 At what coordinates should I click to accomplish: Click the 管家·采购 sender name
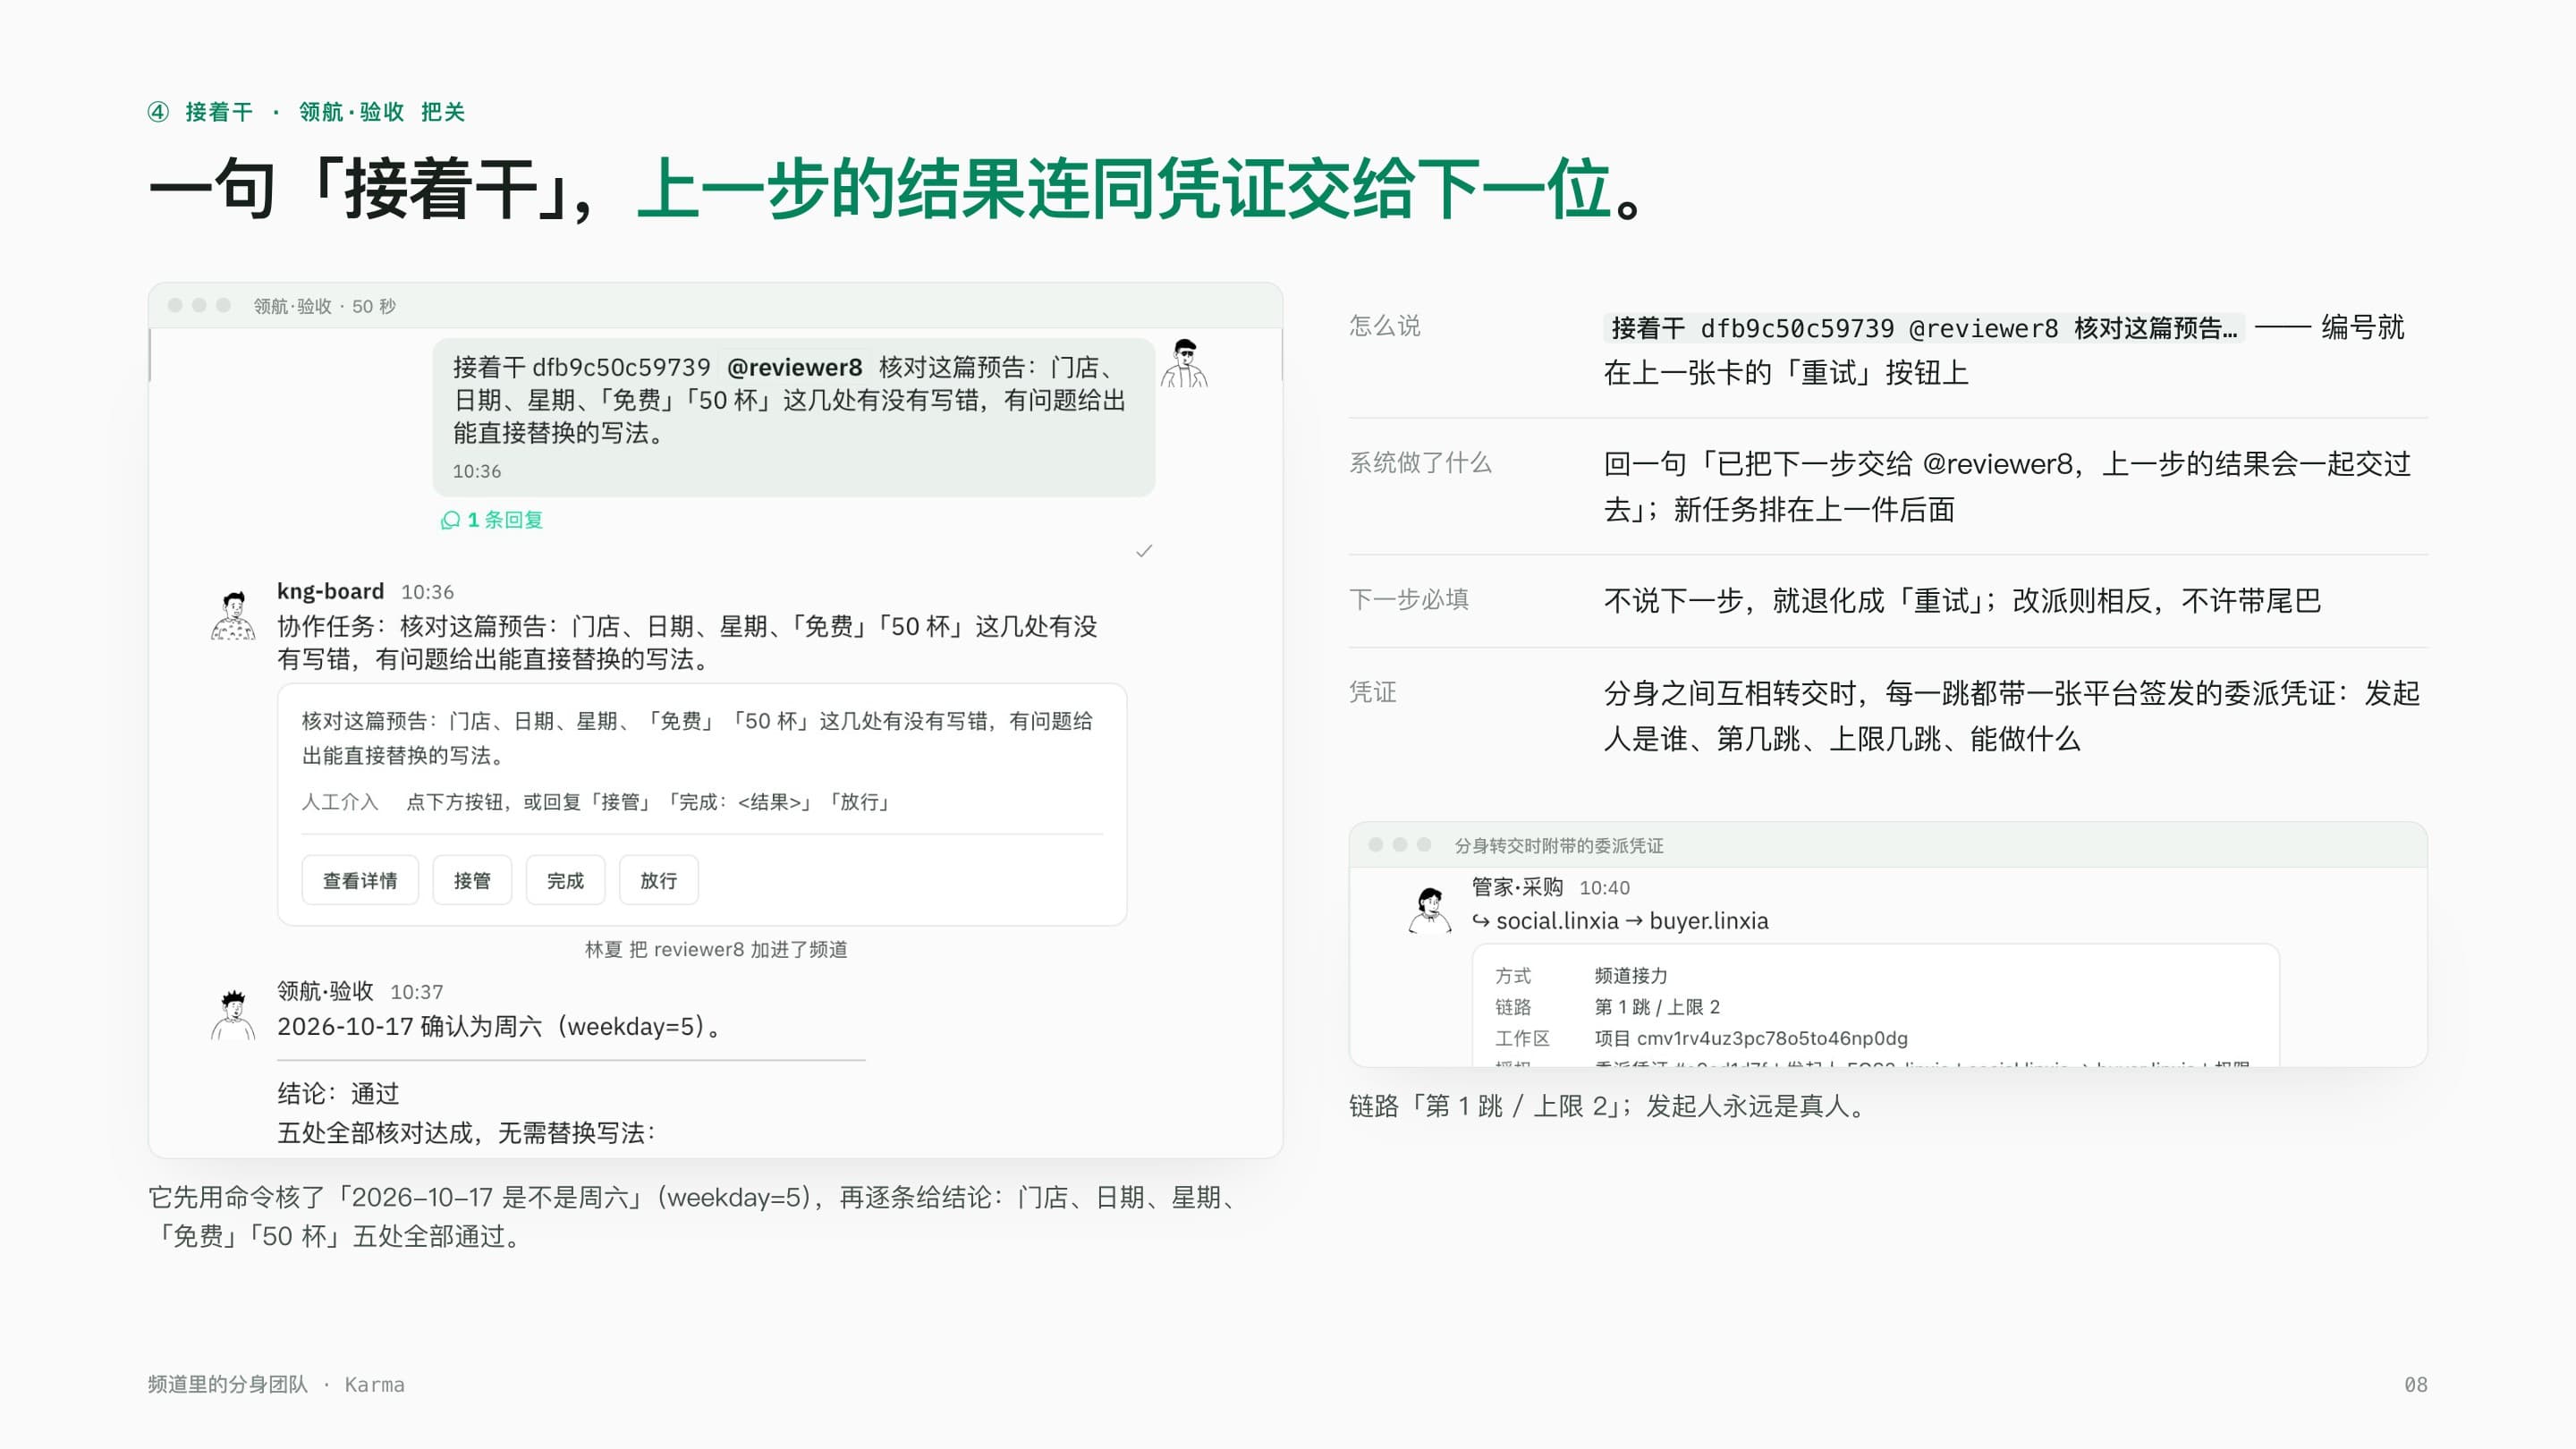point(1517,887)
